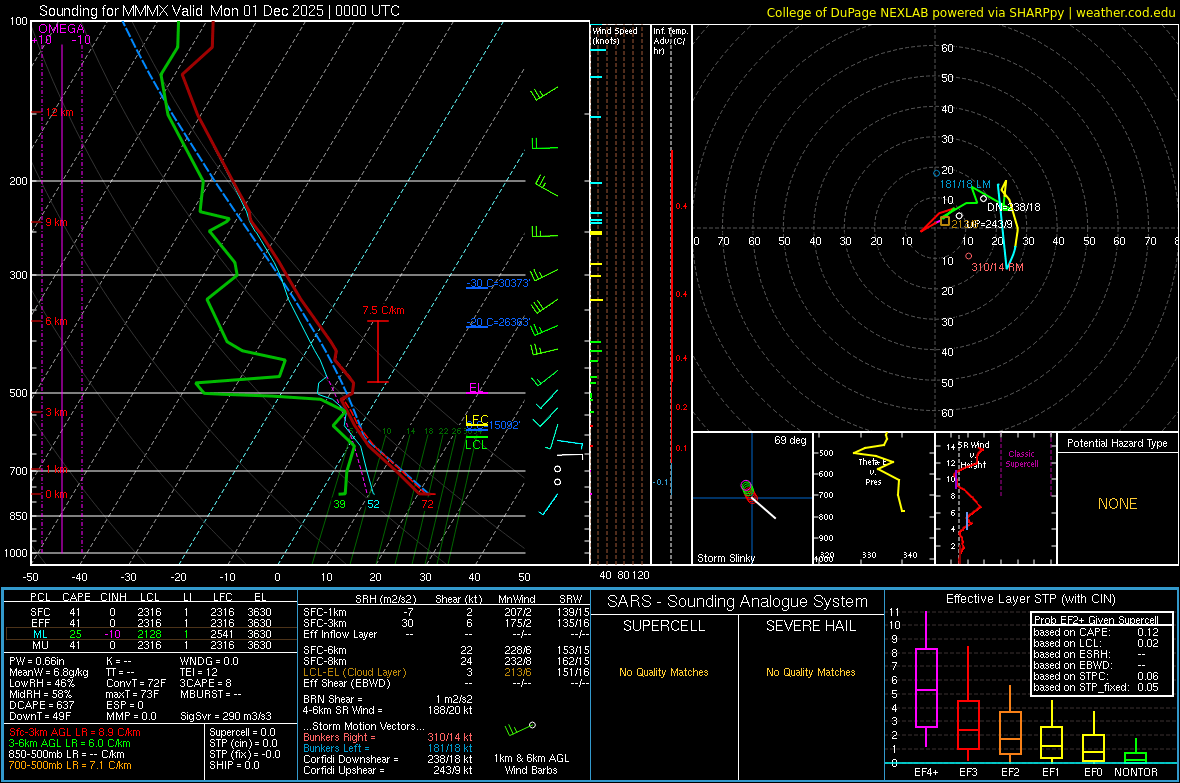The image size is (1180, 783).
Task: Click 'No Quality Matches' under SEVERE HAIL
Action: click(x=810, y=672)
